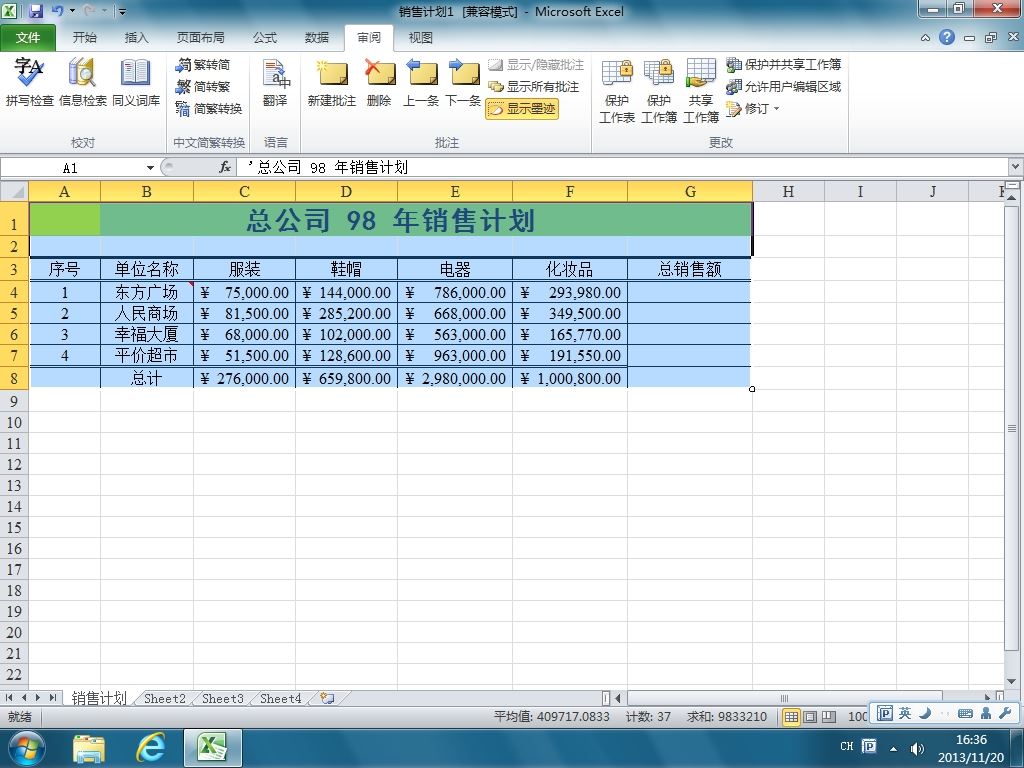This screenshot has height=768, width=1024.
Task: Click horizontal scrollbar left arrow
Action: point(618,698)
